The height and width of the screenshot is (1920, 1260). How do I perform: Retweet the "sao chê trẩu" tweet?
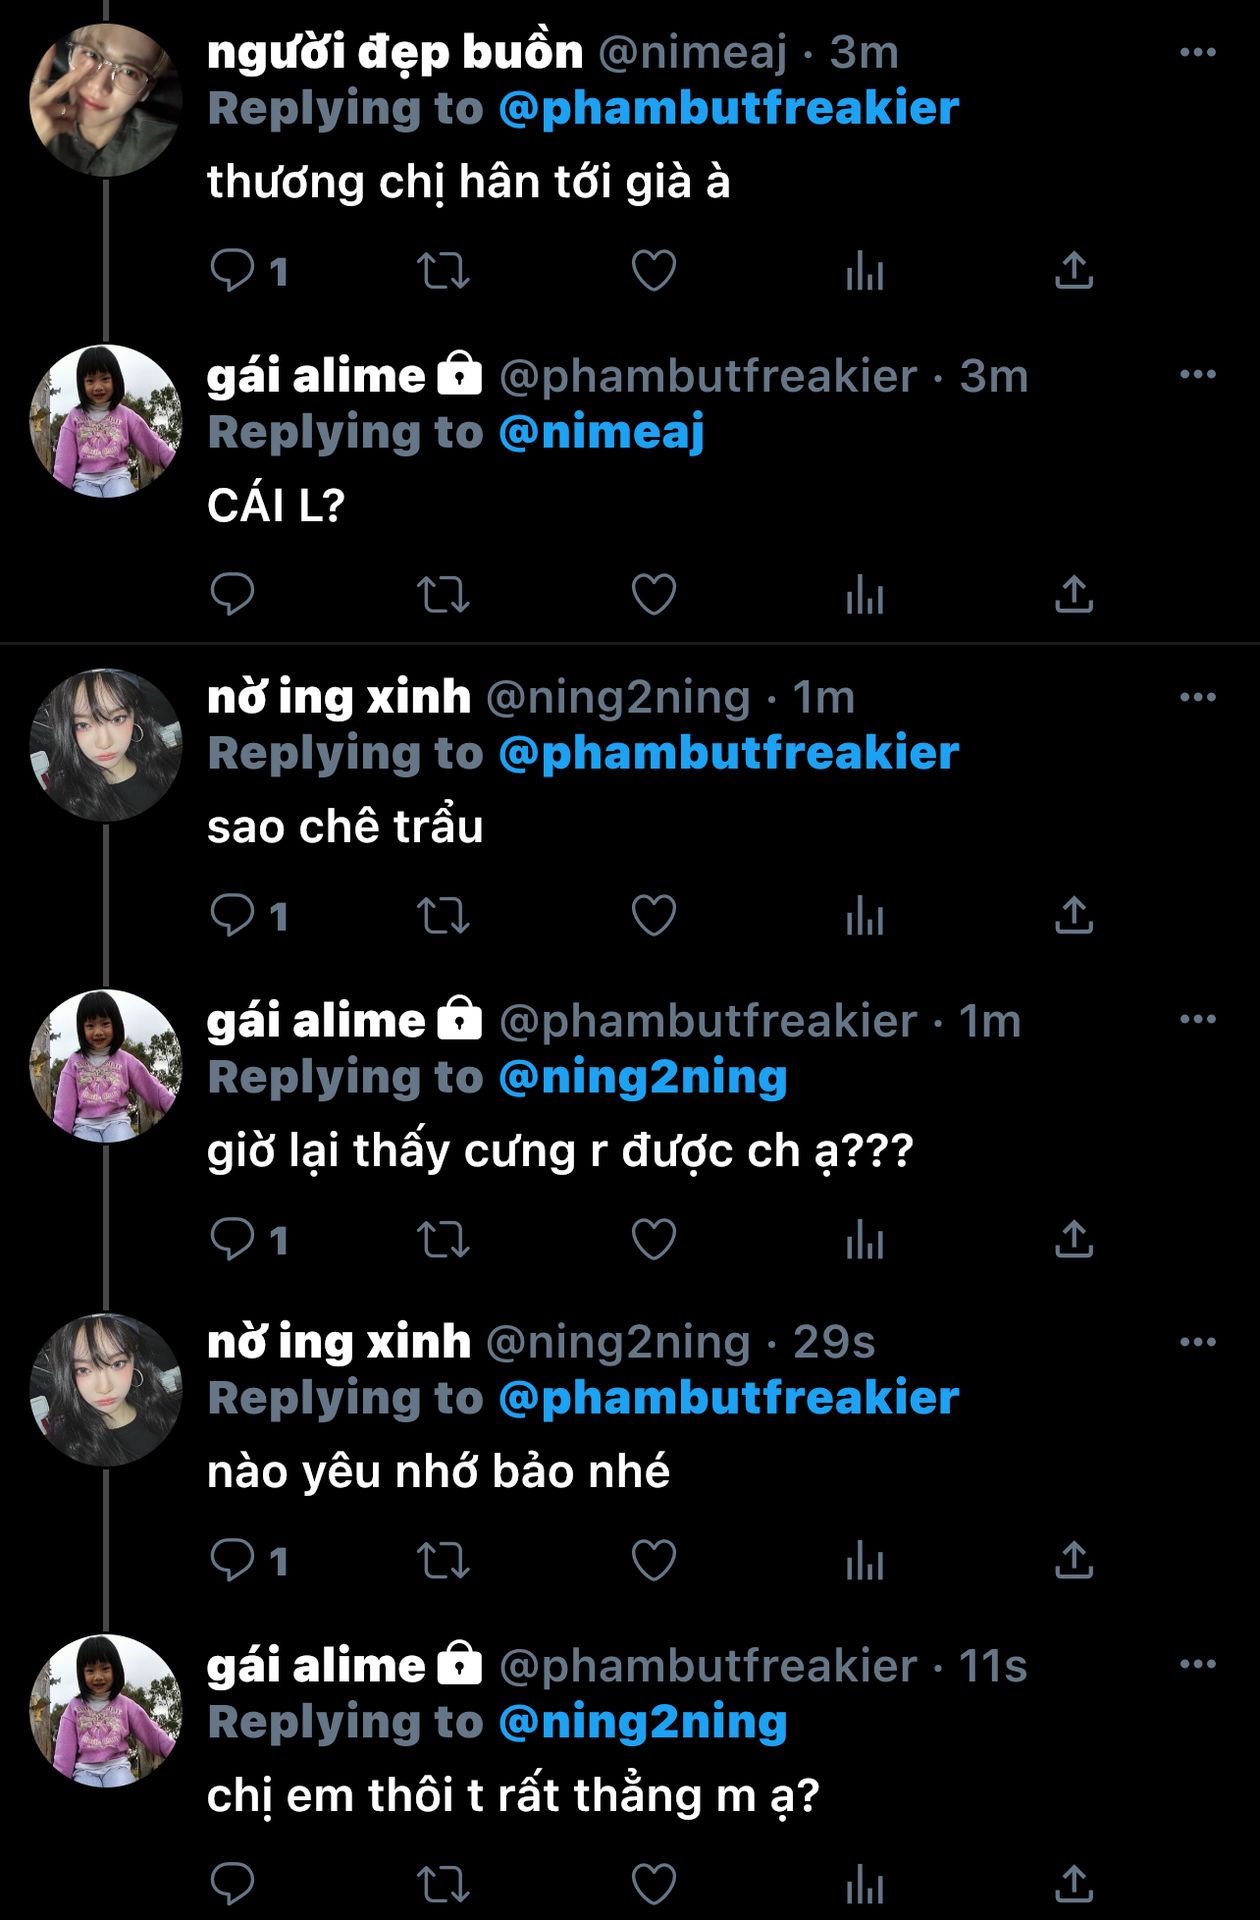tap(443, 915)
